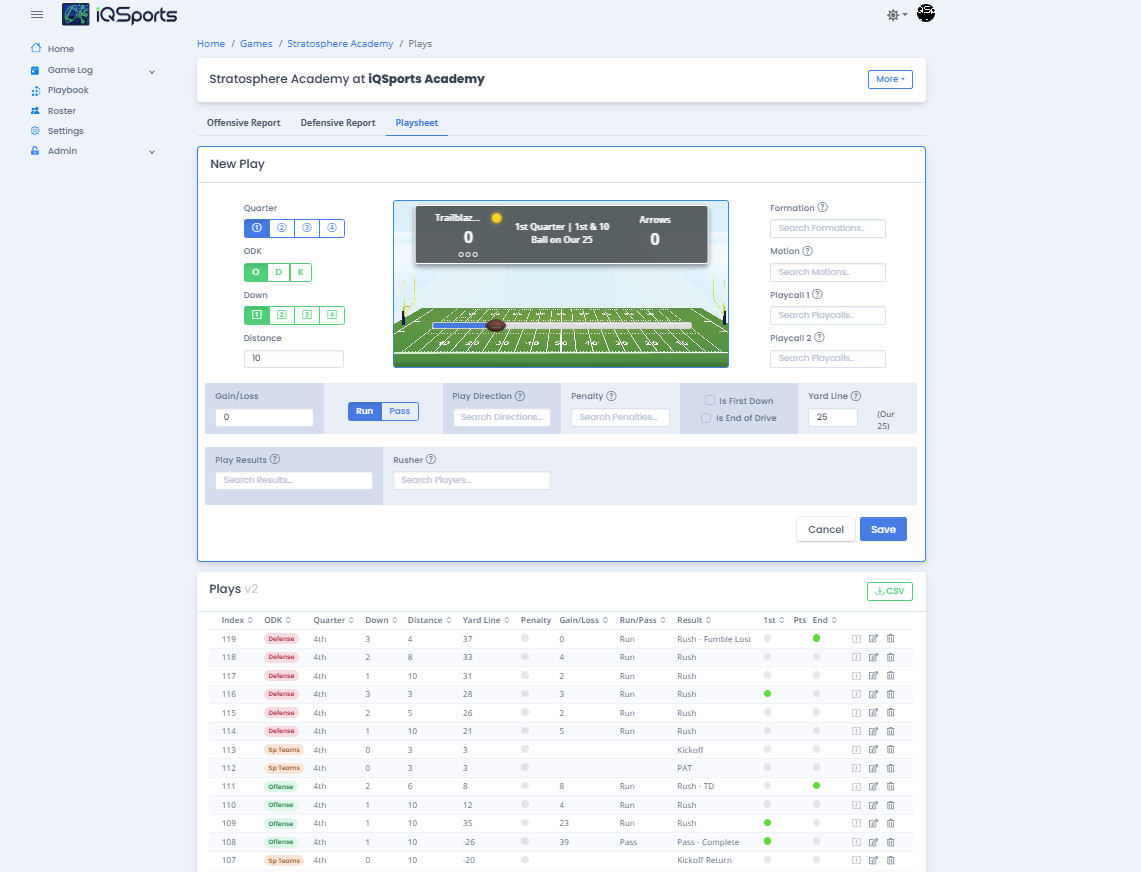Click the Roster people icon
Image resolution: width=1141 pixels, height=872 pixels.
tap(35, 111)
